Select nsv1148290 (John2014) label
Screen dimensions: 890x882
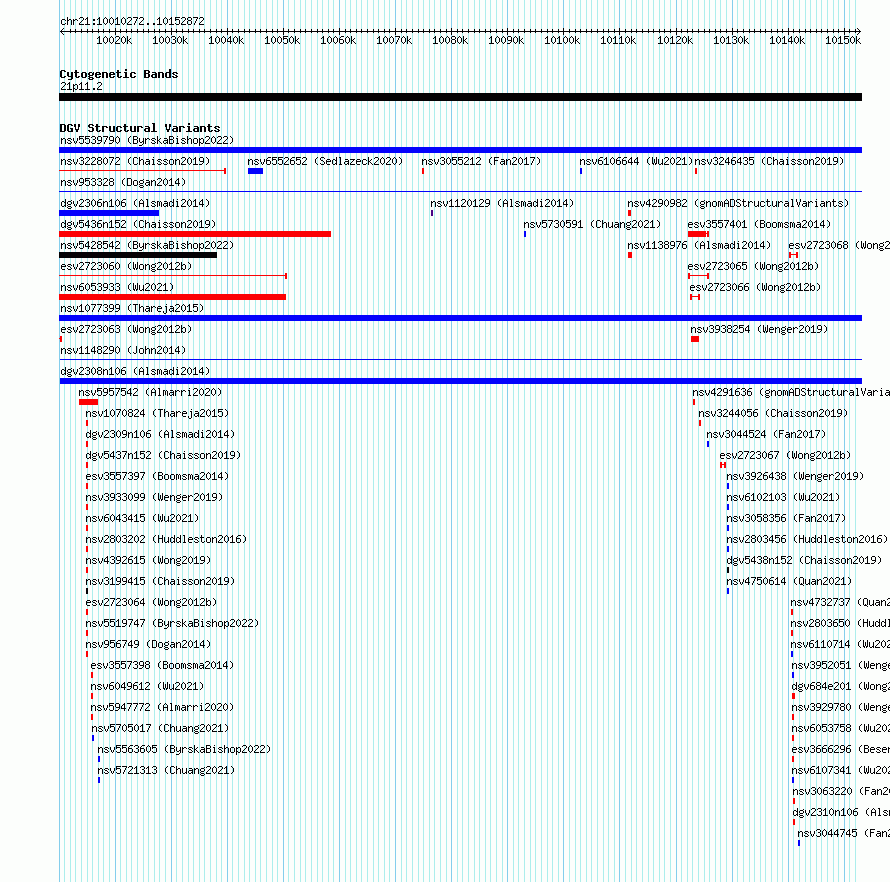(x=123, y=350)
